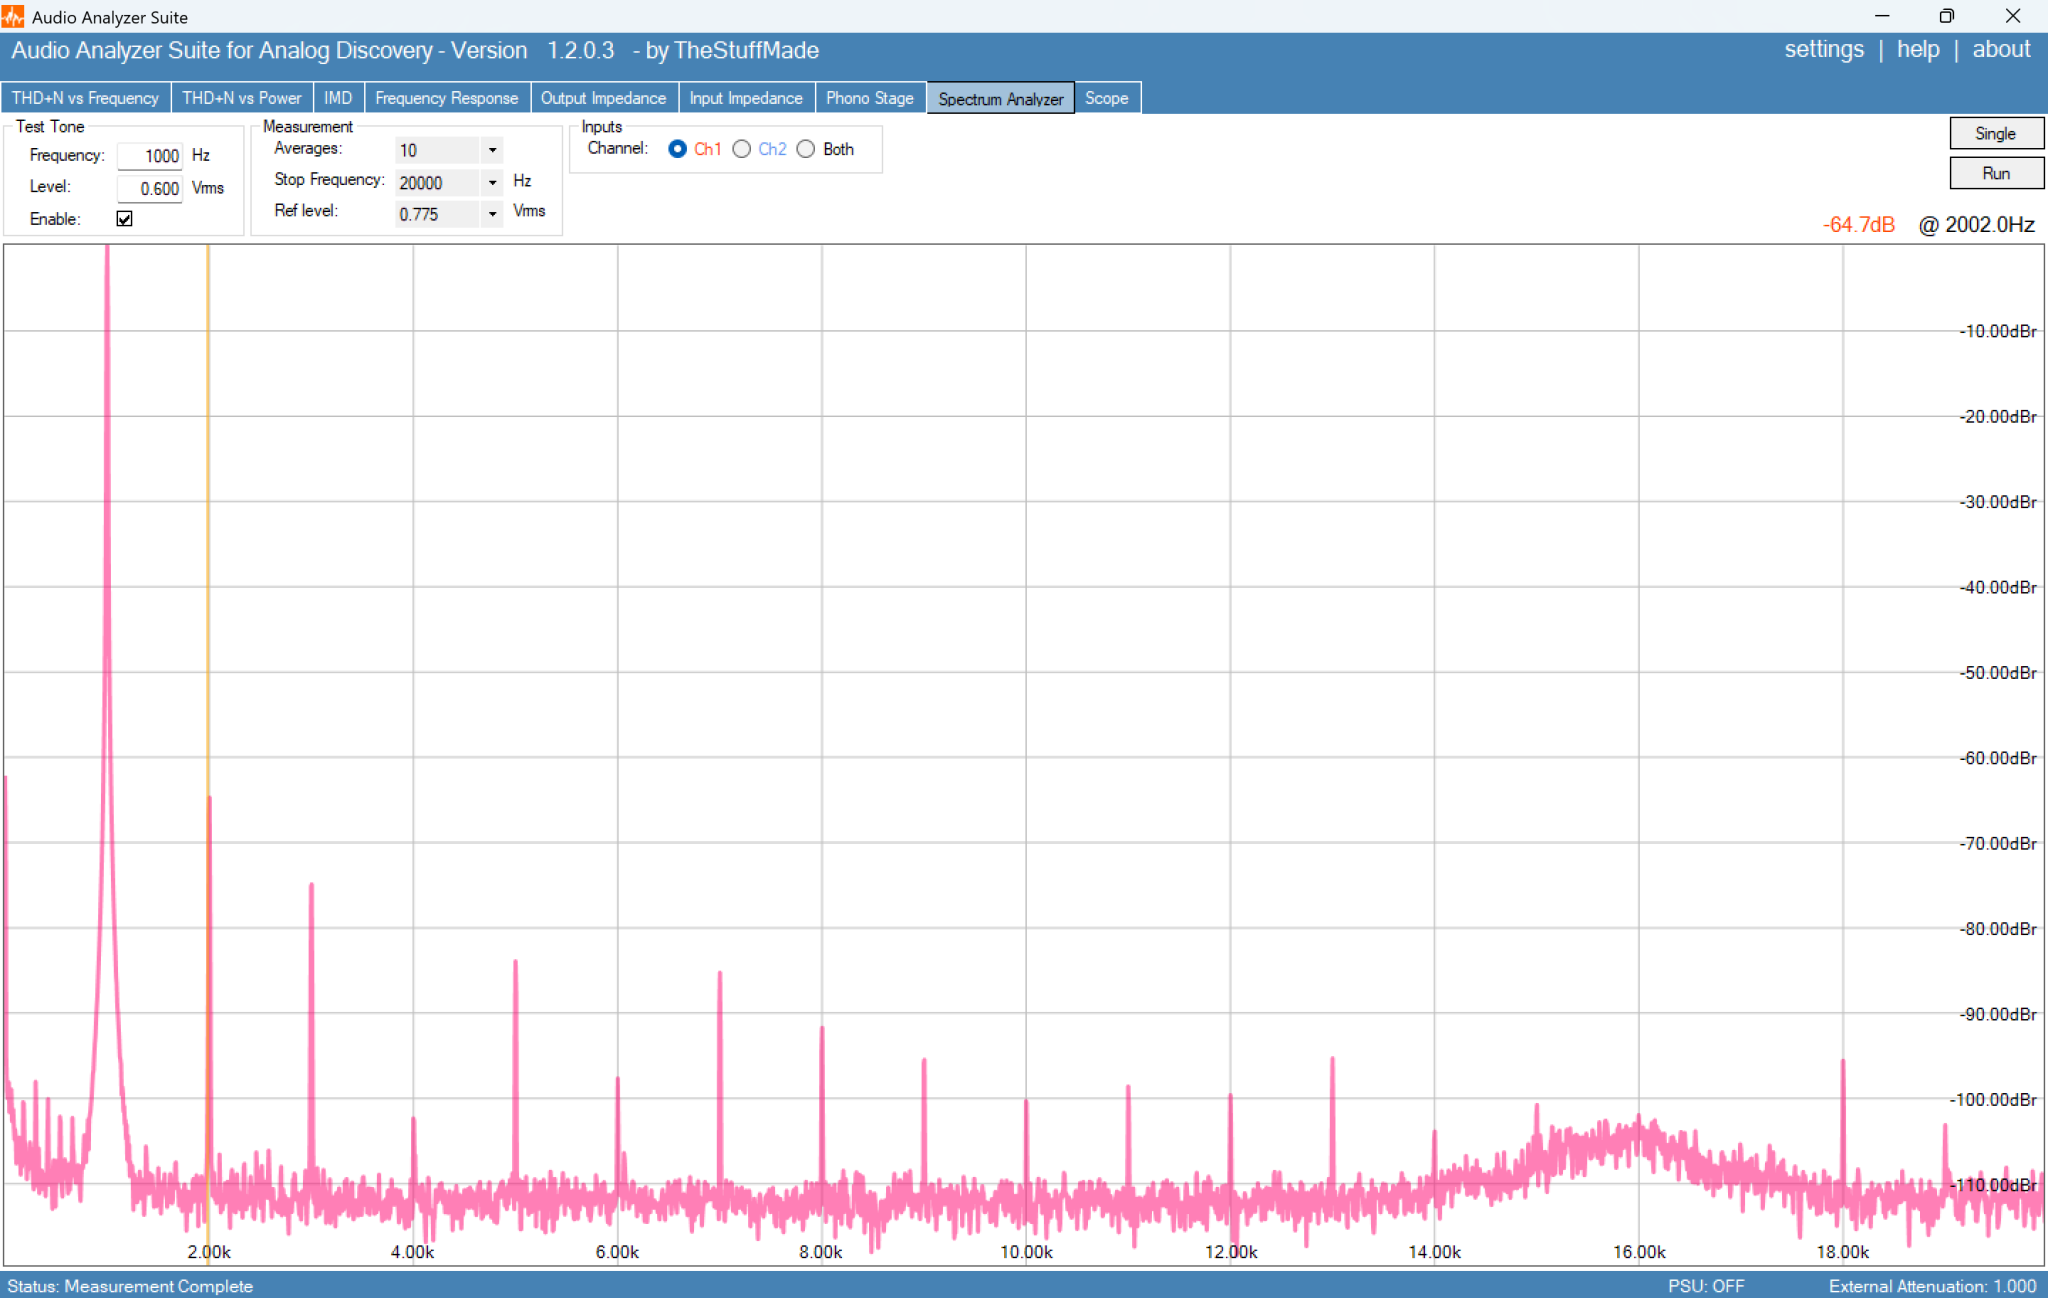
Task: Click the 18.00k frequency axis label
Action: click(x=1843, y=1252)
